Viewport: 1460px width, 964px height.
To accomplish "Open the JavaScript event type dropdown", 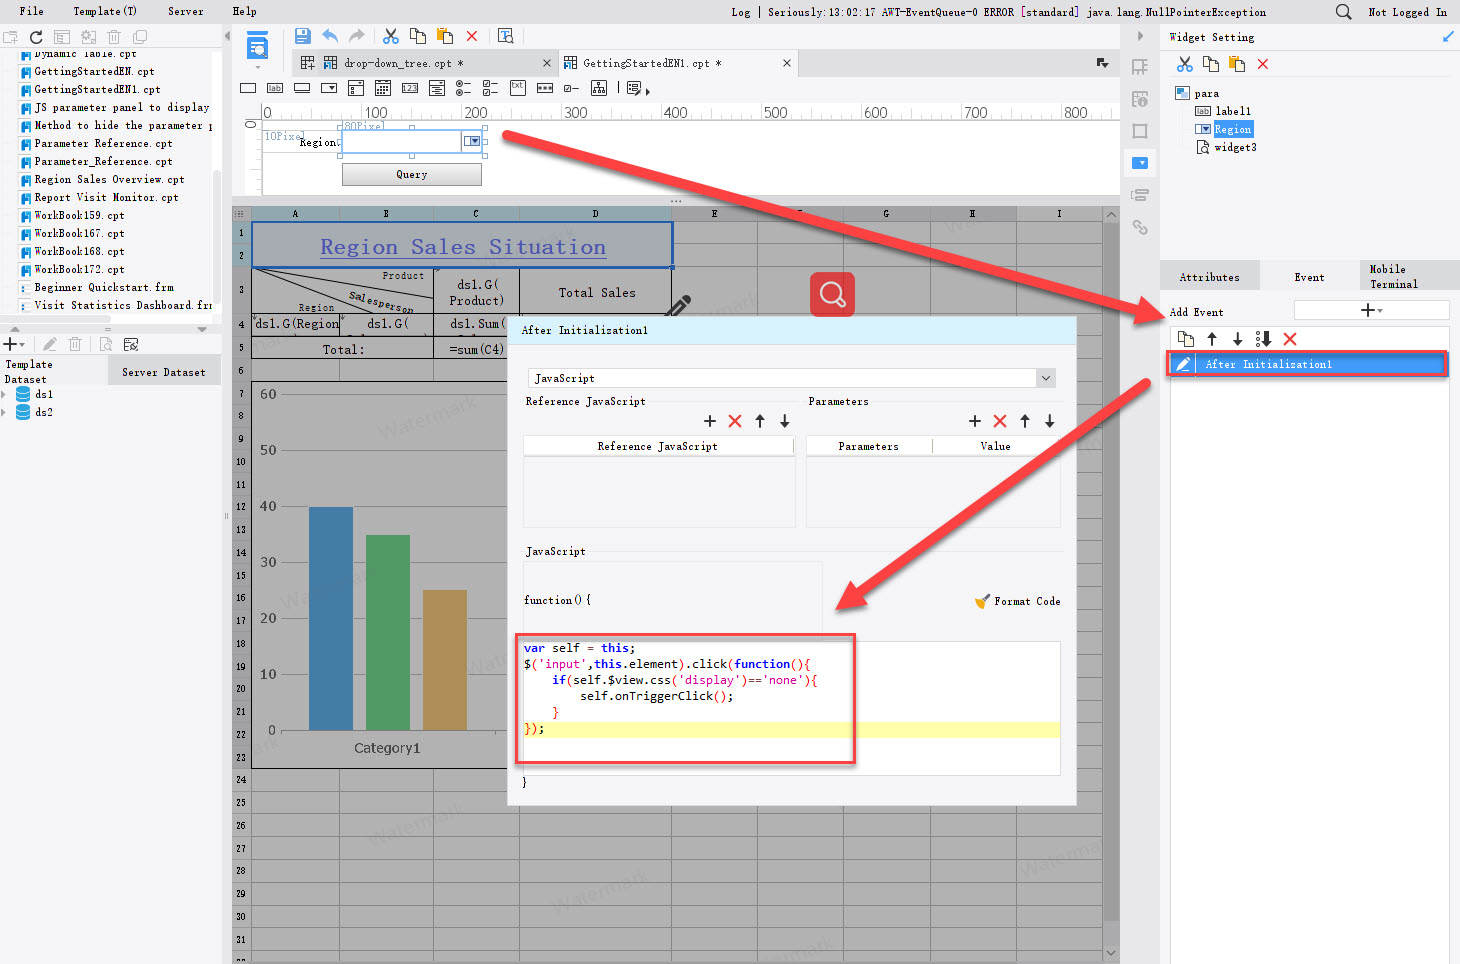I will (x=1046, y=378).
